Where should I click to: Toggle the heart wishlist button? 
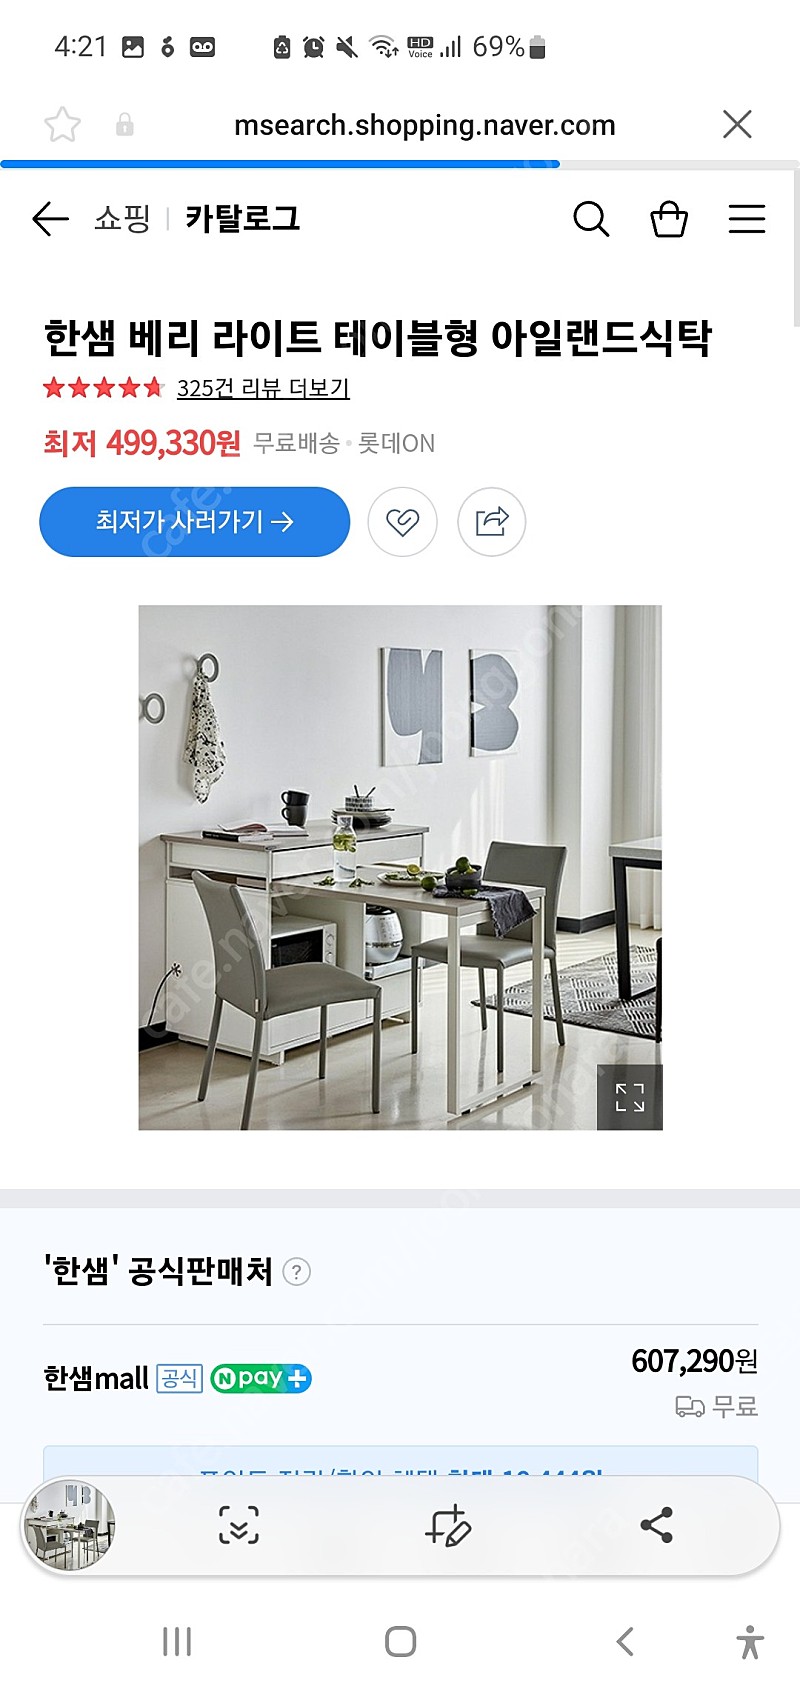tap(402, 521)
